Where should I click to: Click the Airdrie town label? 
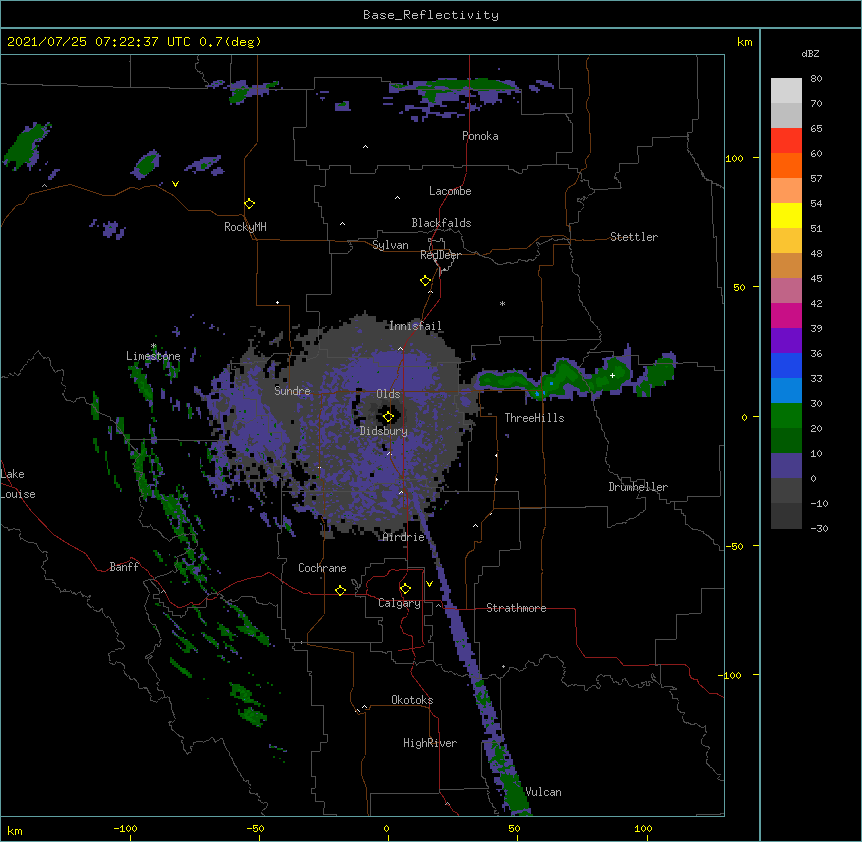click(404, 537)
